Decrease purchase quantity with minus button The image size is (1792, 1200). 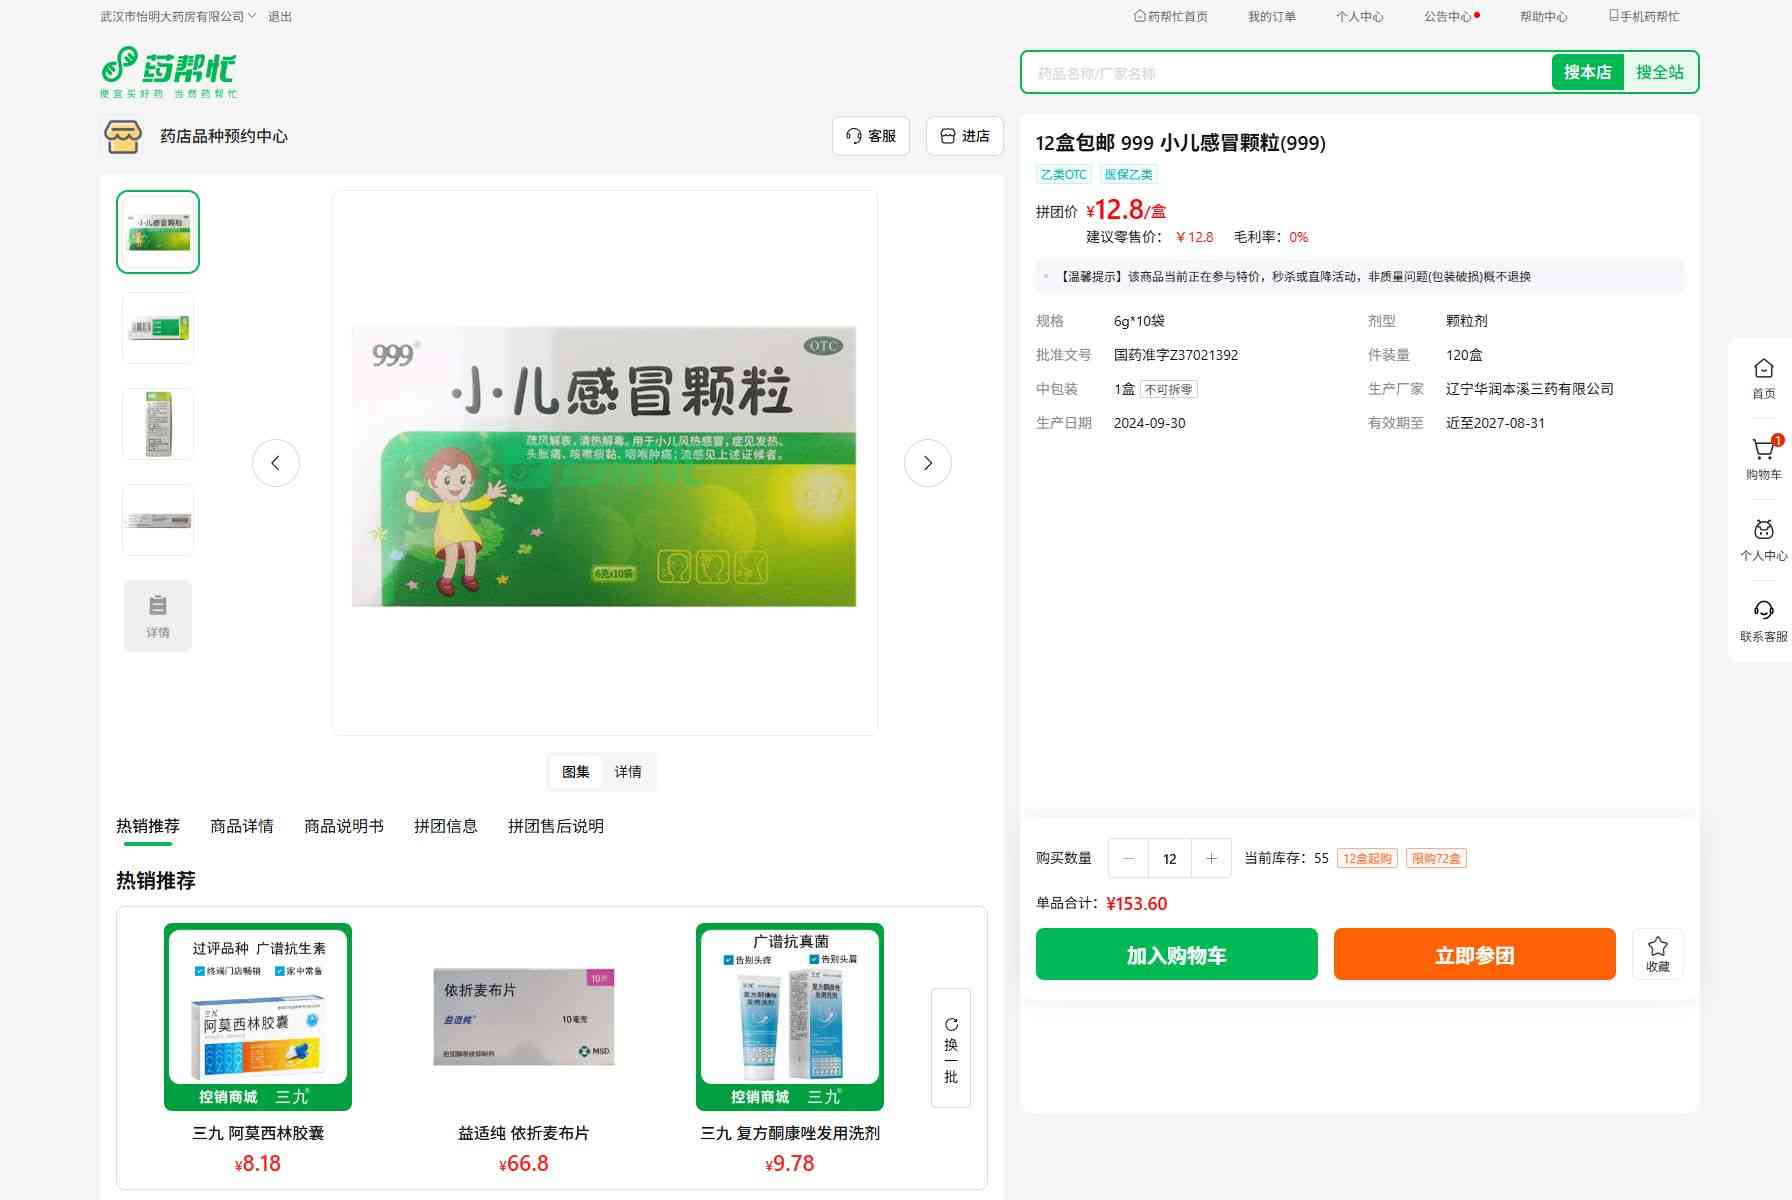[x=1128, y=858]
